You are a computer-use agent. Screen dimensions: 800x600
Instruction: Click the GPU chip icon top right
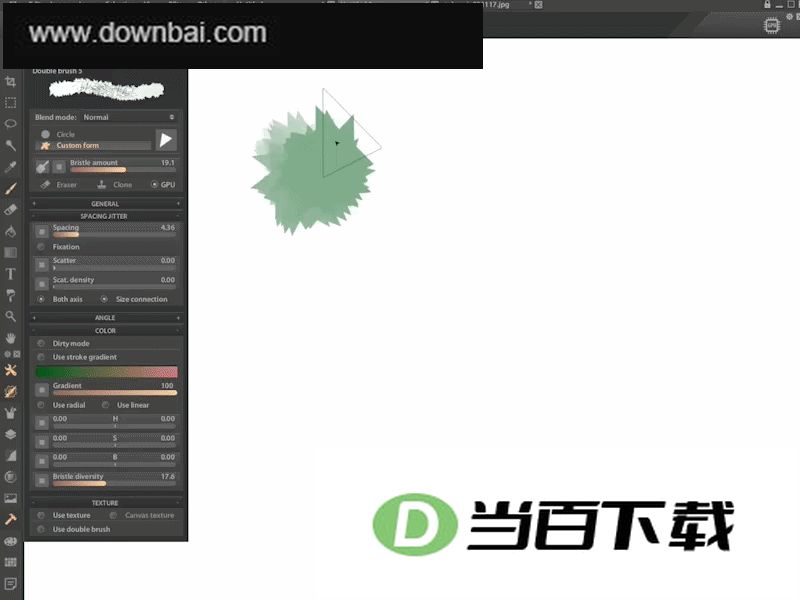[x=771, y=26]
